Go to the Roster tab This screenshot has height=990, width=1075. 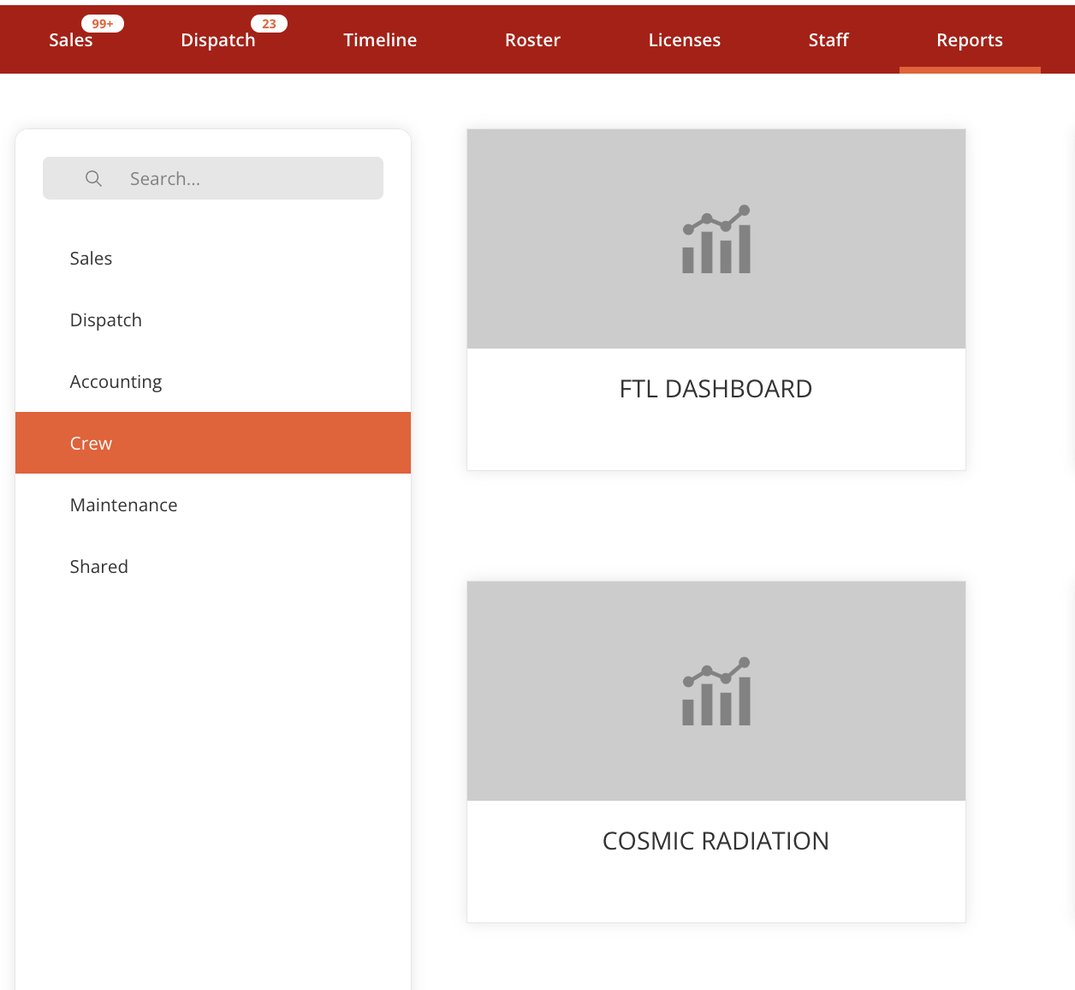[x=532, y=41]
